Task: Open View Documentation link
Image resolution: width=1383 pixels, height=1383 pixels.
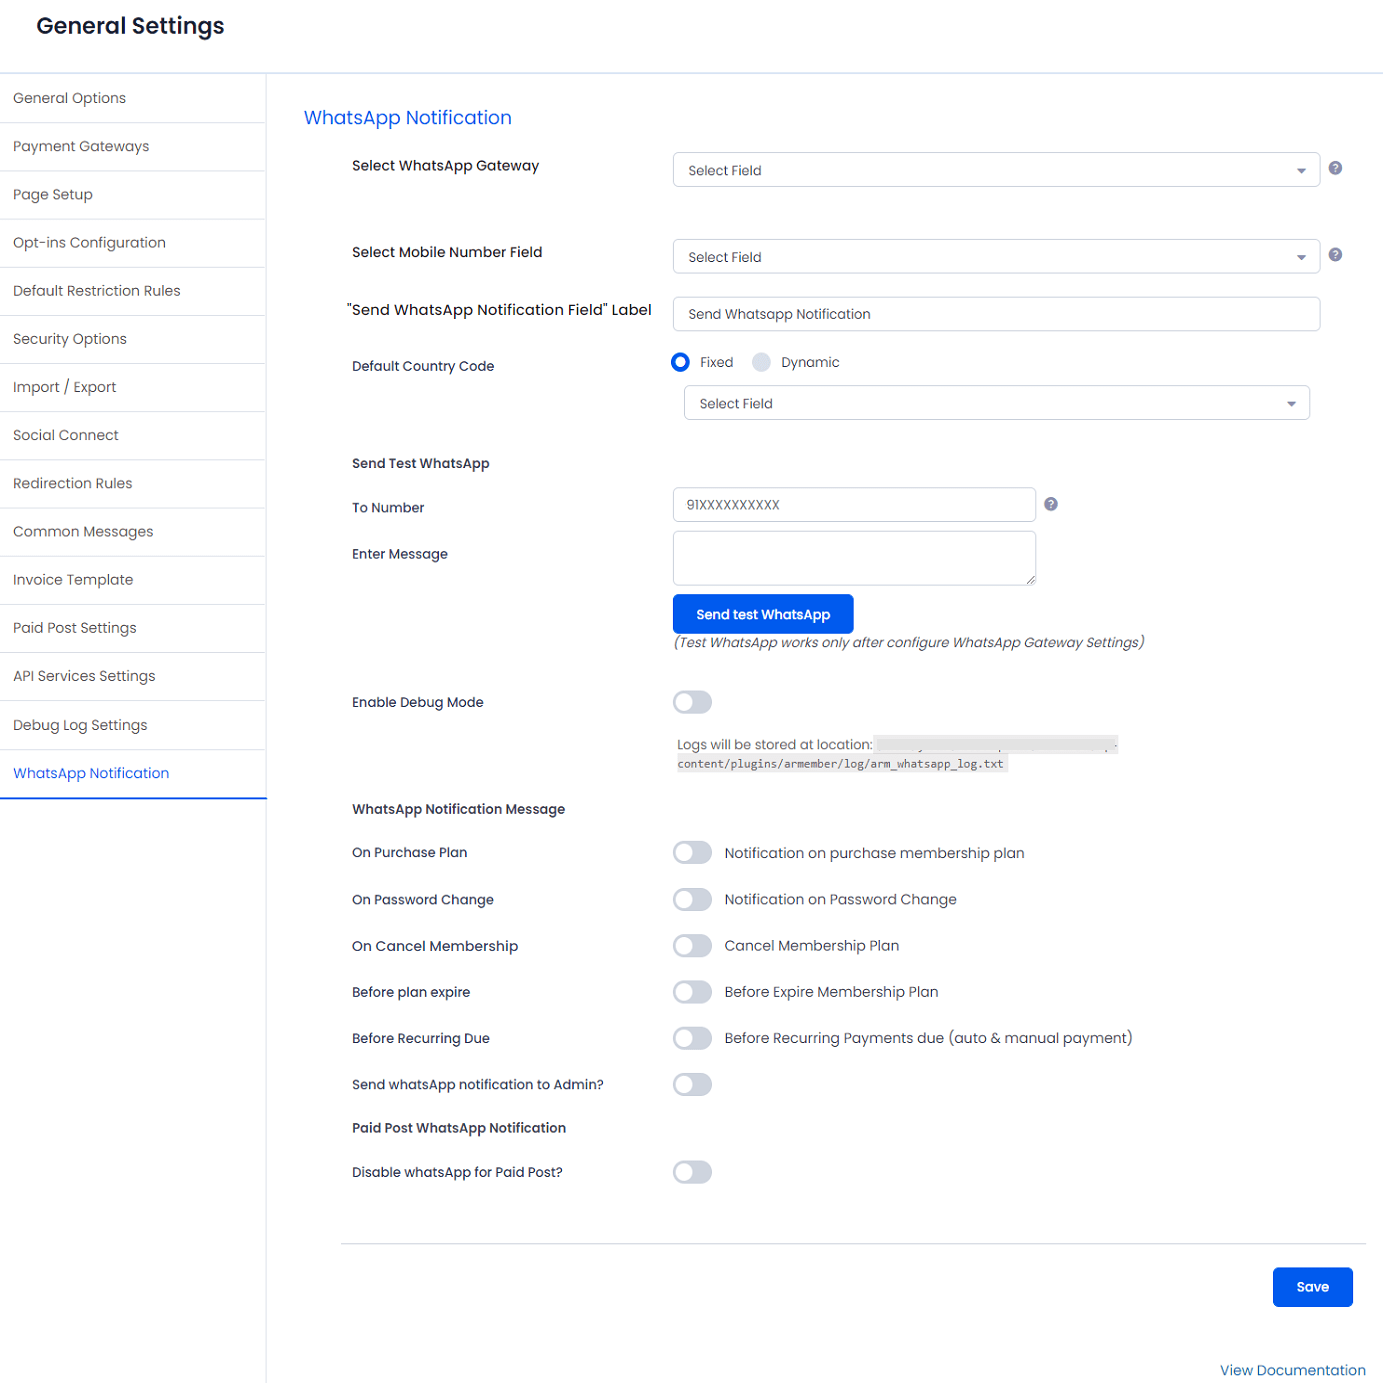Action: (1292, 1370)
